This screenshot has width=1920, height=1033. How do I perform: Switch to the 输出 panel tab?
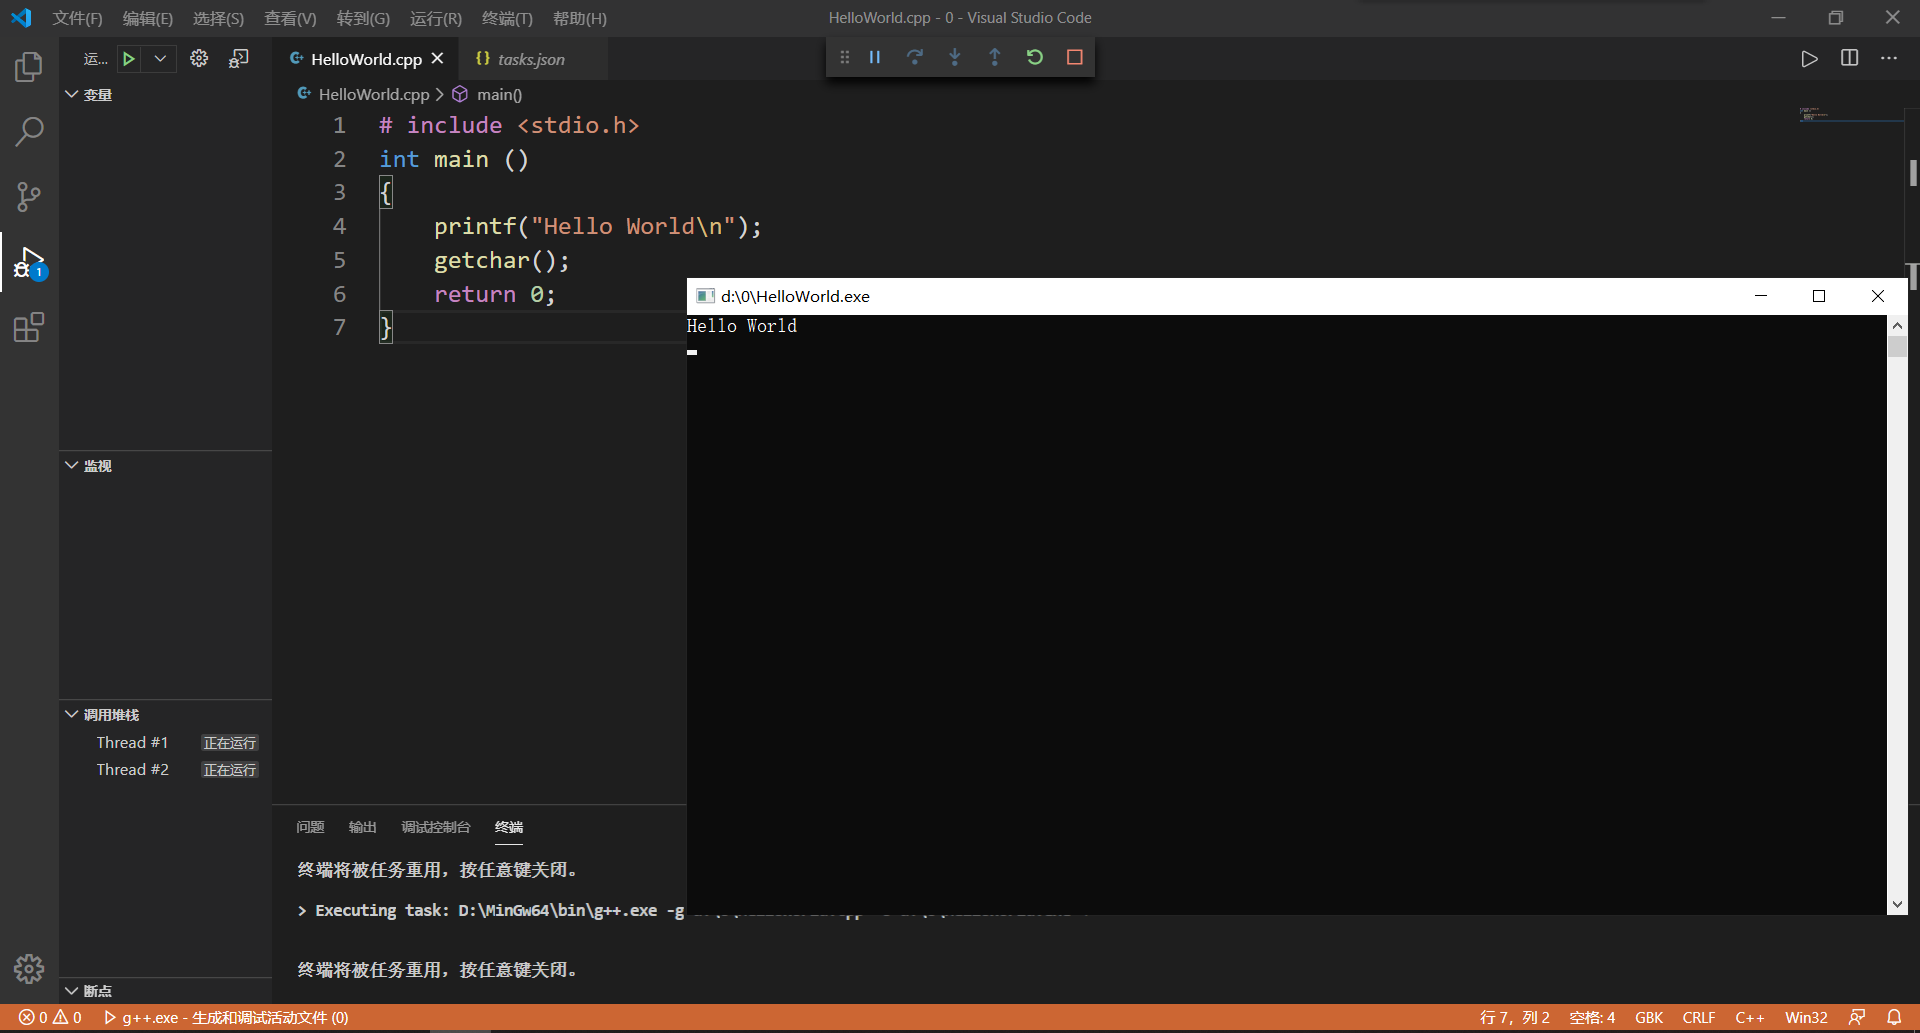pos(362,827)
